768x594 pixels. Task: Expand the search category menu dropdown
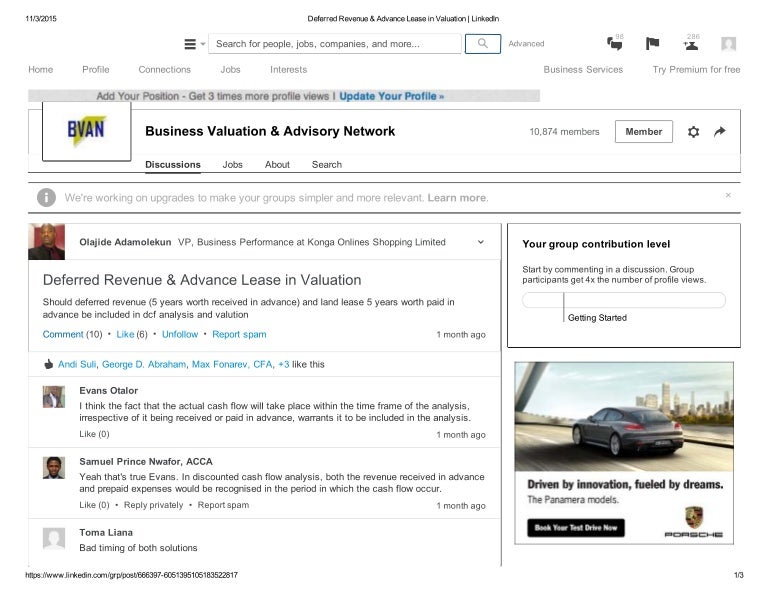(x=194, y=44)
